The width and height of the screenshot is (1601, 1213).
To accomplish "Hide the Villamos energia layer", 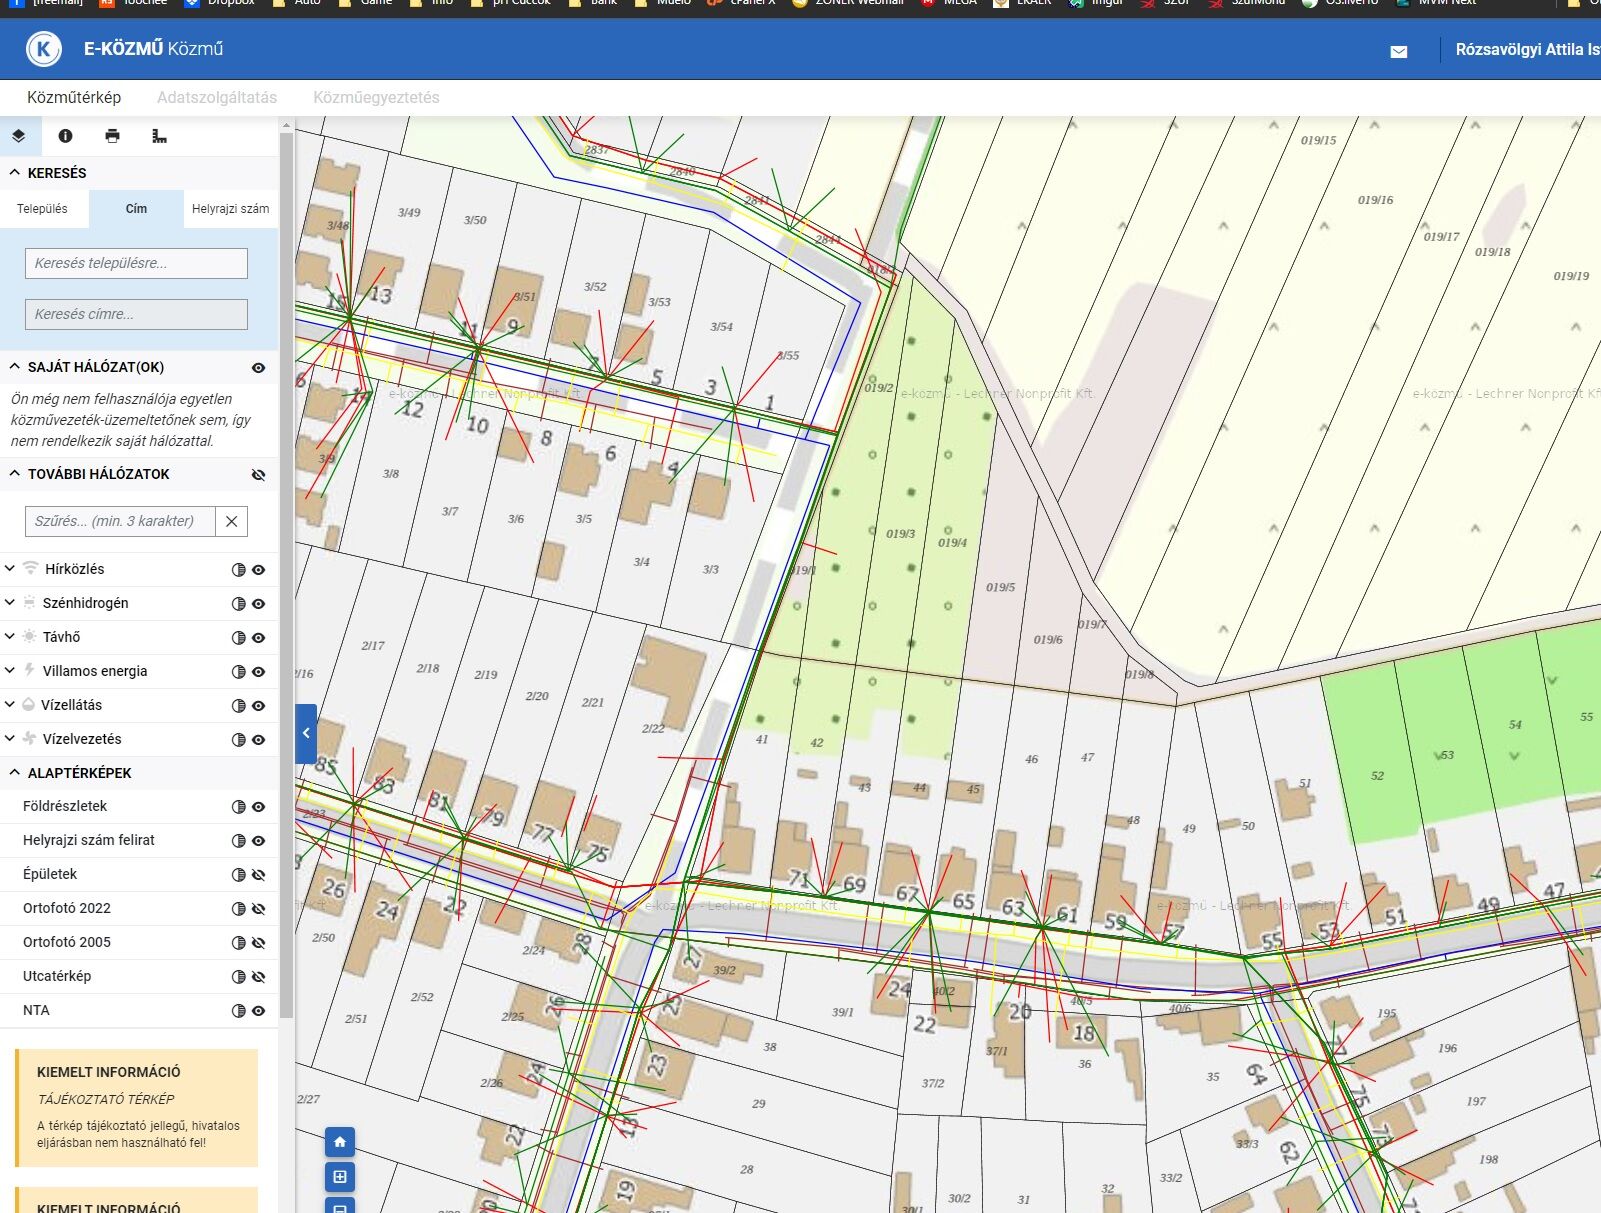I will point(259,671).
